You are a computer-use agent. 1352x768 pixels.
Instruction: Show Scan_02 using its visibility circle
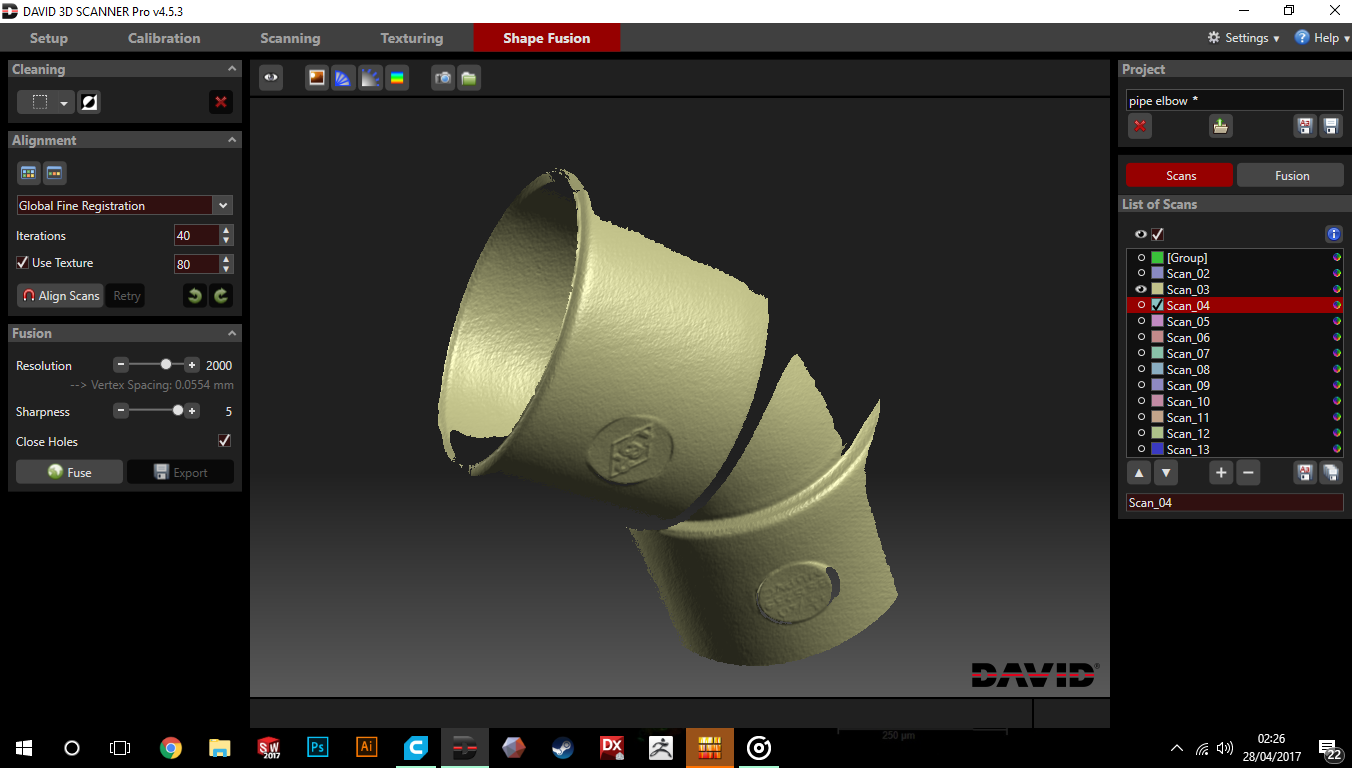pos(1141,273)
